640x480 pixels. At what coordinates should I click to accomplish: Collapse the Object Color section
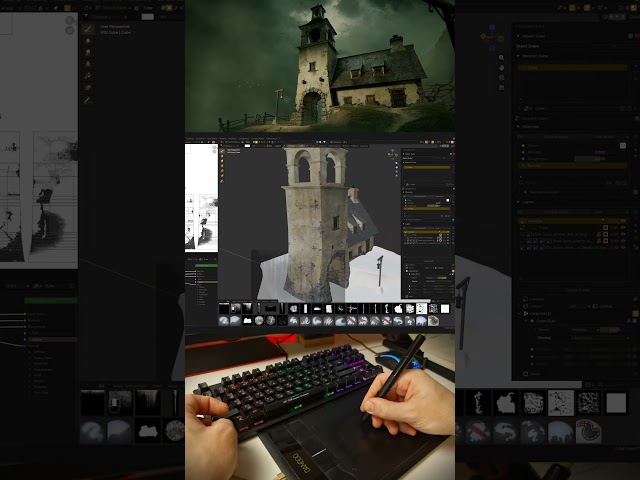[x=518, y=36]
